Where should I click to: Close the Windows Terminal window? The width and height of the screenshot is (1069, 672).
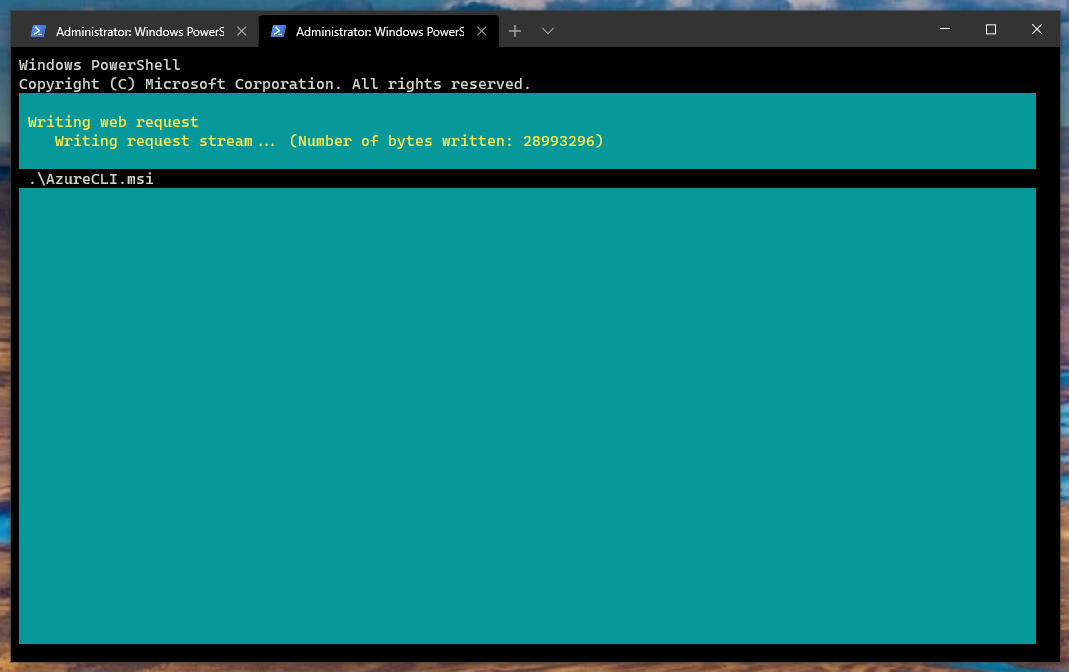click(x=1036, y=29)
